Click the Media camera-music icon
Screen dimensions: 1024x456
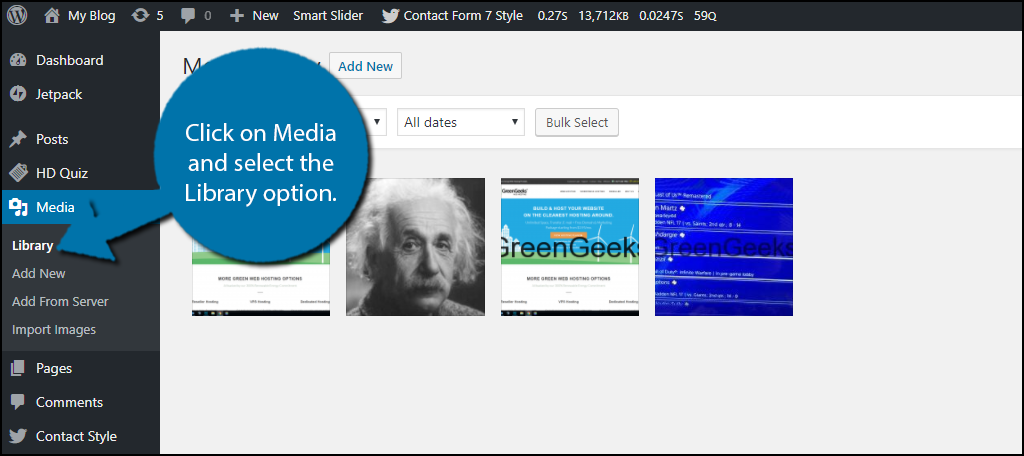click(18, 207)
